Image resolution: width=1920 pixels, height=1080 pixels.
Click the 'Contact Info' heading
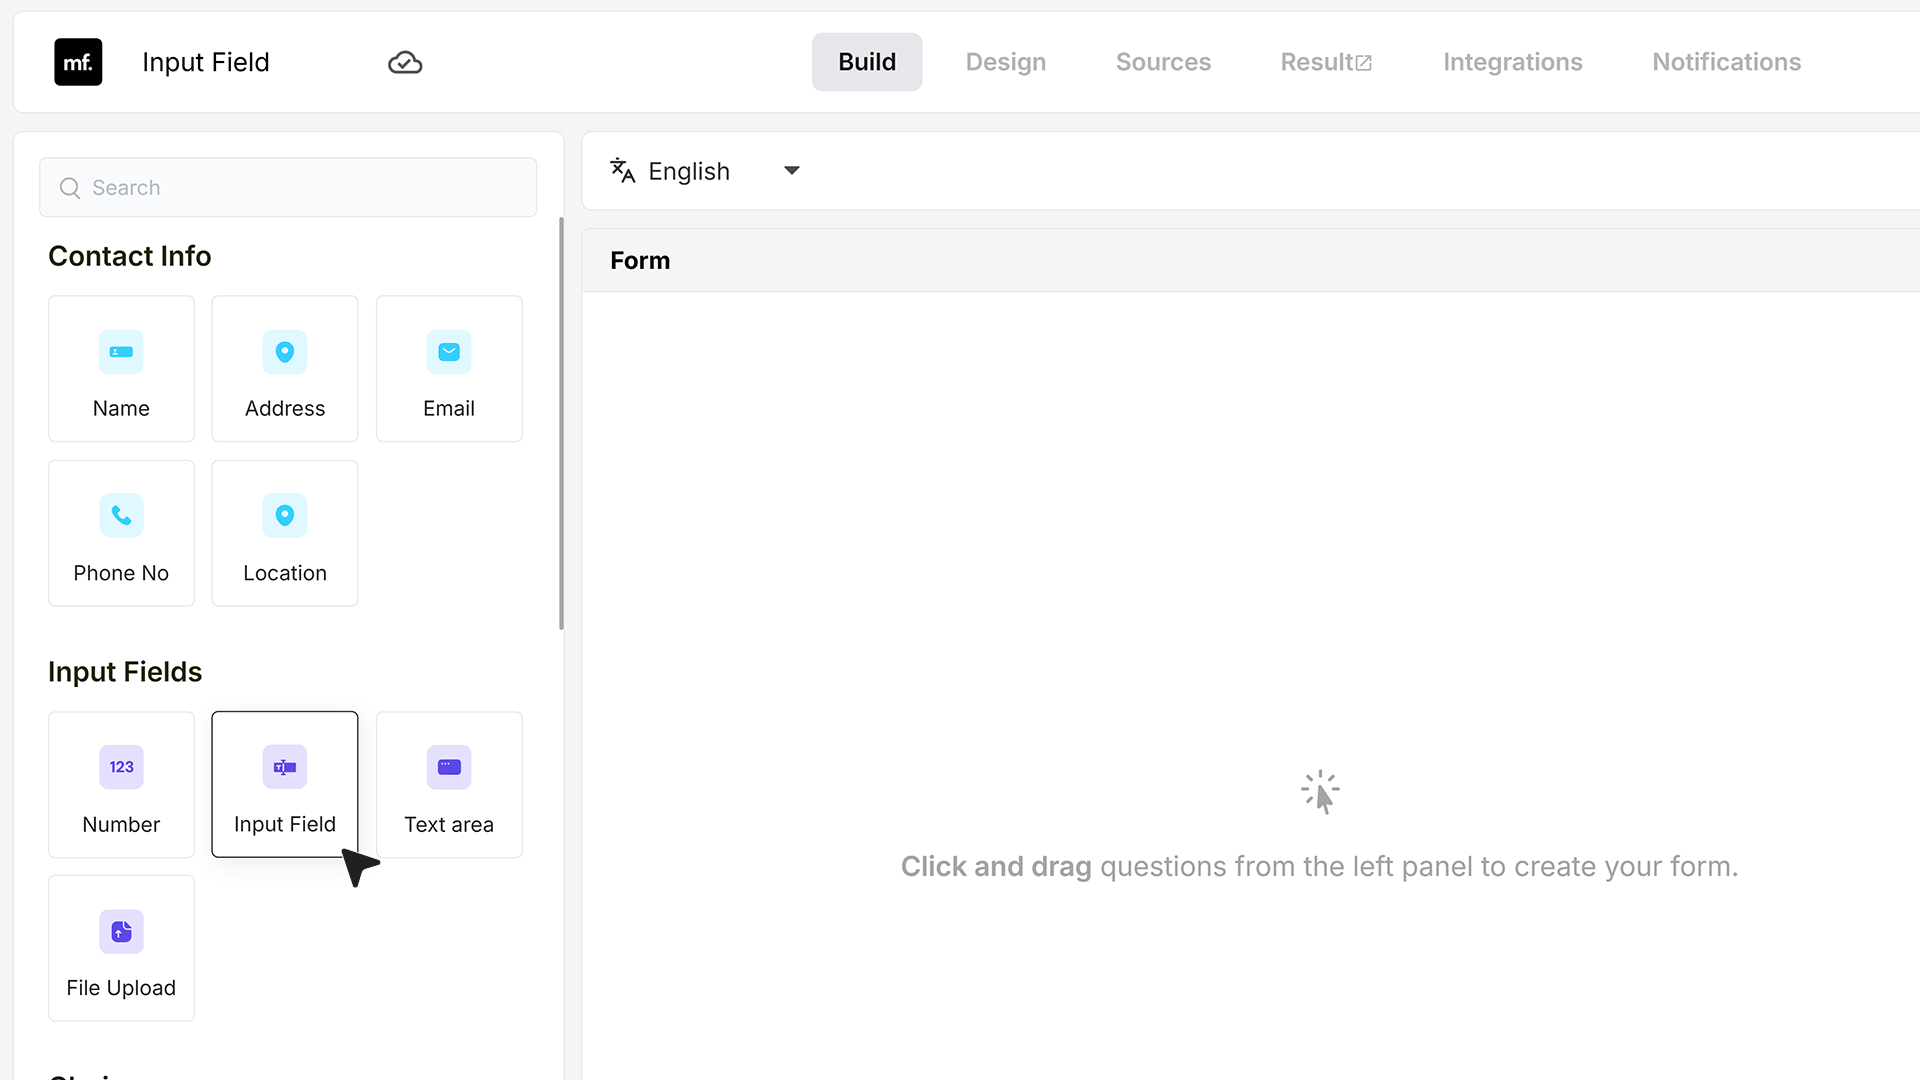click(130, 256)
